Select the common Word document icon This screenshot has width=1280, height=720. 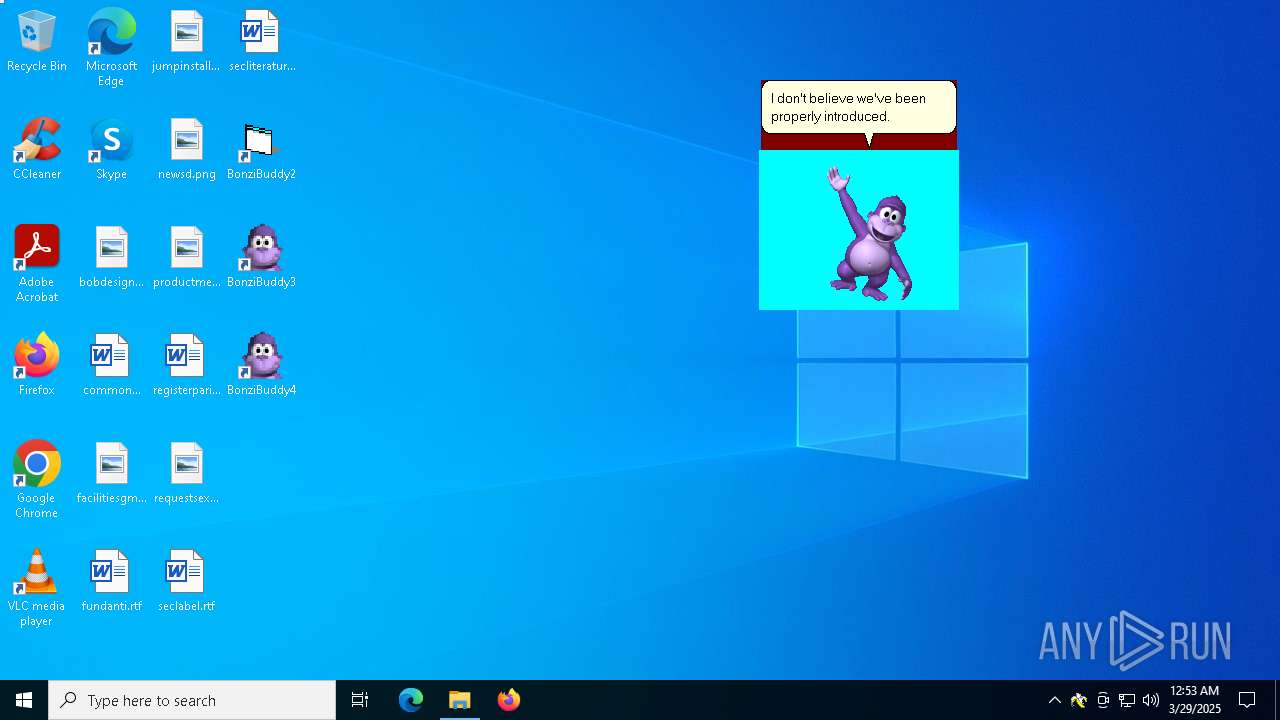pos(111,365)
